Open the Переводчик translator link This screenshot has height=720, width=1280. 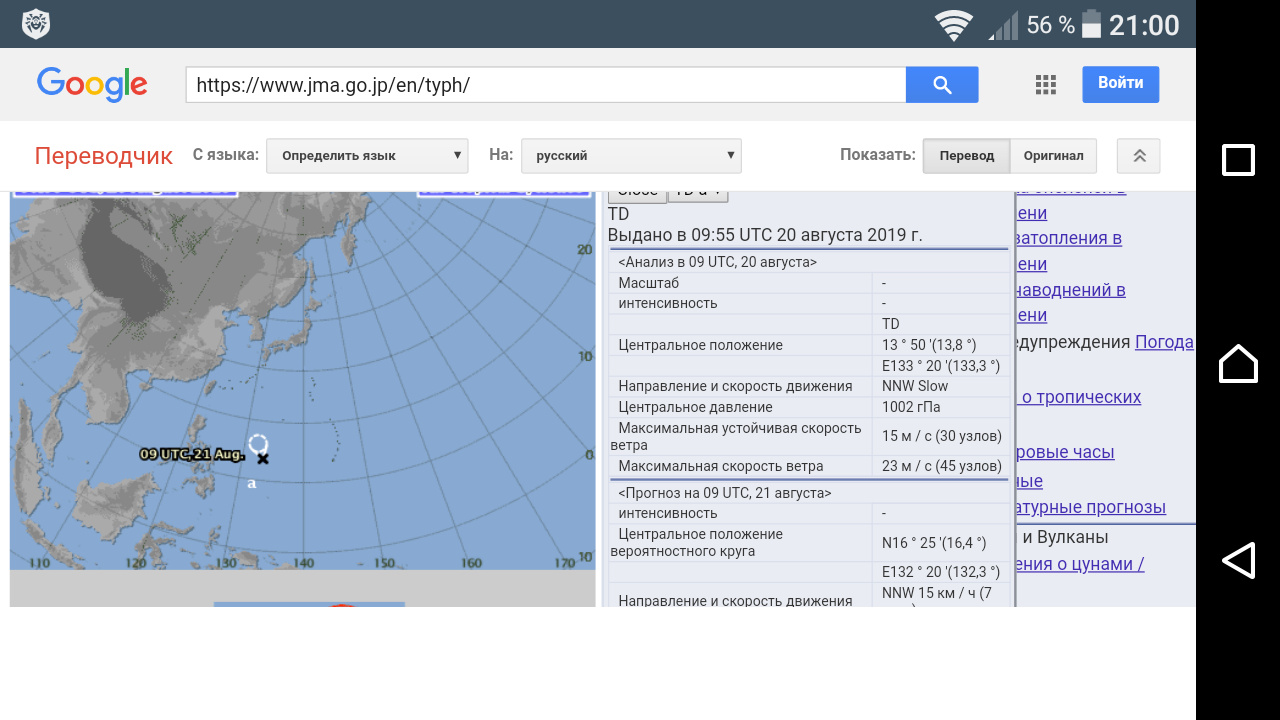click(104, 156)
